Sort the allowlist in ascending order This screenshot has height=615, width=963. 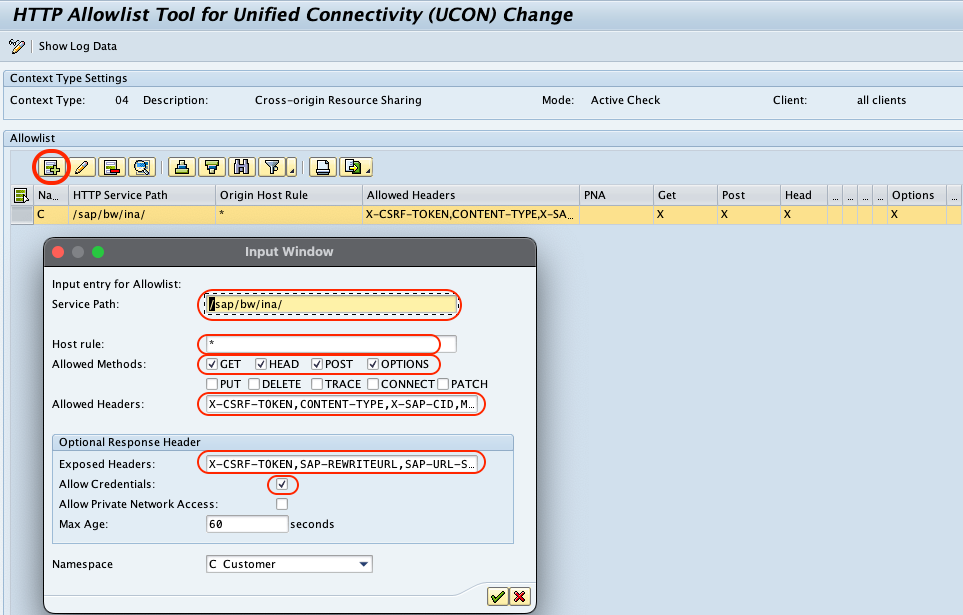click(182, 167)
